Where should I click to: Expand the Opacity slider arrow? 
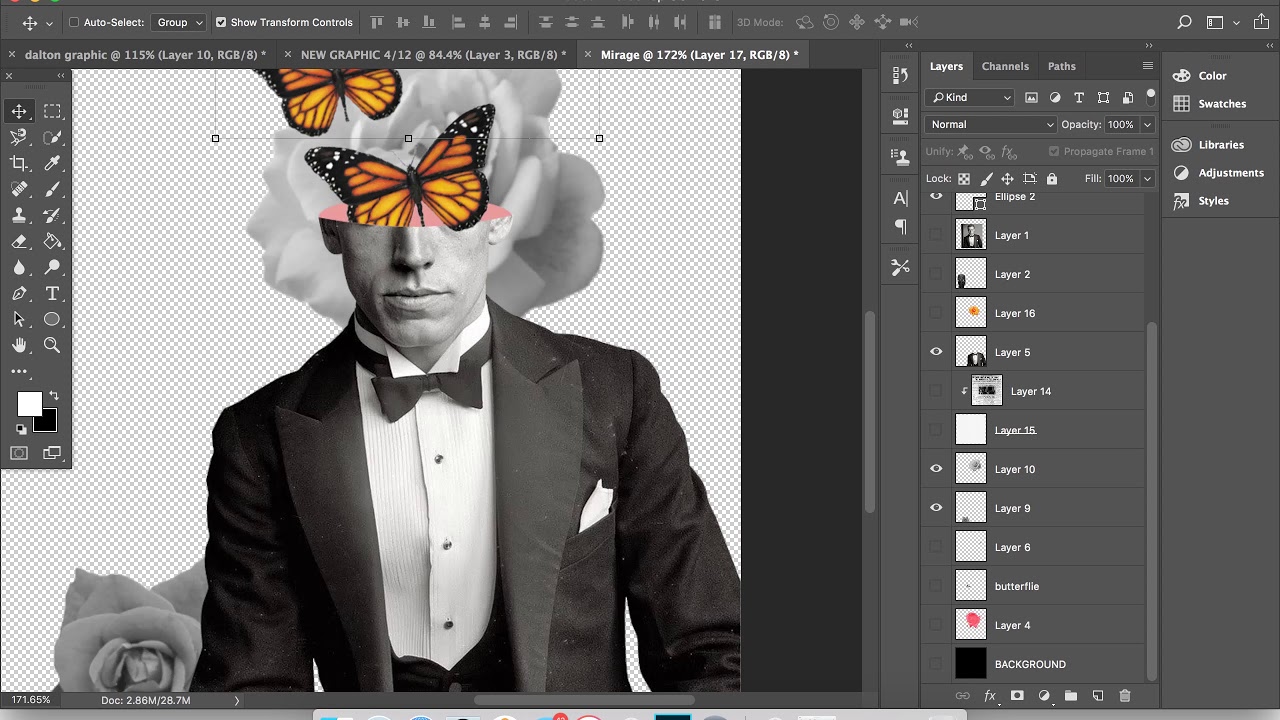(x=1147, y=124)
